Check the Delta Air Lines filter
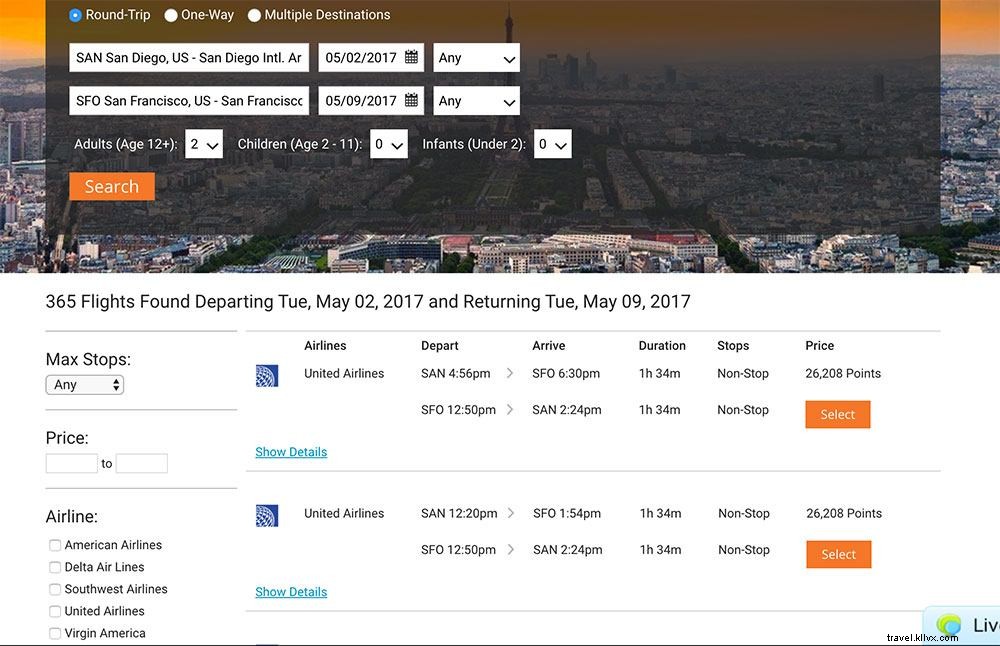Image resolution: width=1000 pixels, height=646 pixels. coord(55,567)
